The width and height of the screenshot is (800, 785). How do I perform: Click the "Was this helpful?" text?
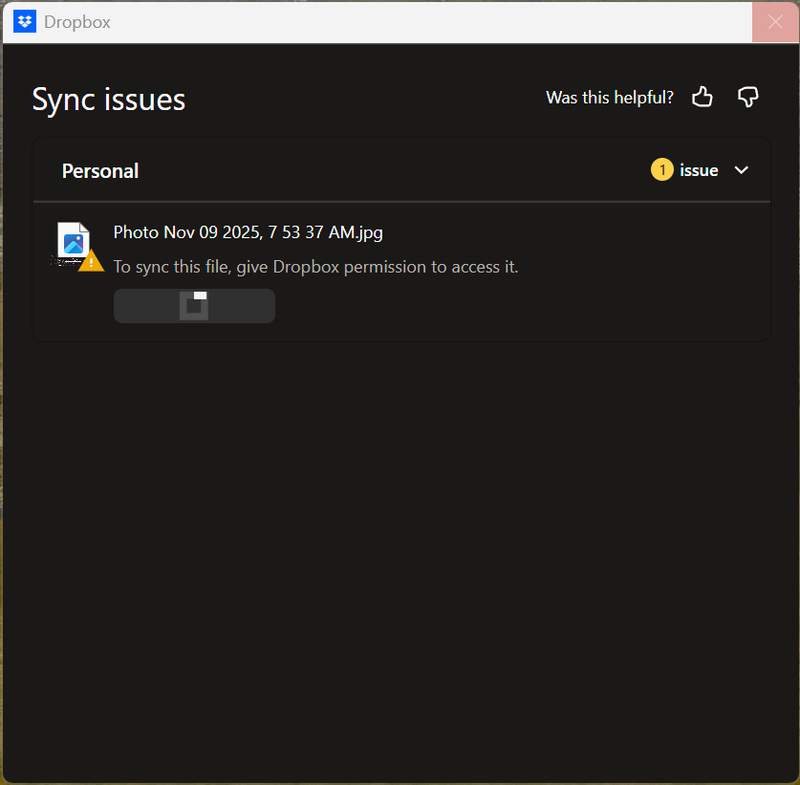(x=609, y=97)
